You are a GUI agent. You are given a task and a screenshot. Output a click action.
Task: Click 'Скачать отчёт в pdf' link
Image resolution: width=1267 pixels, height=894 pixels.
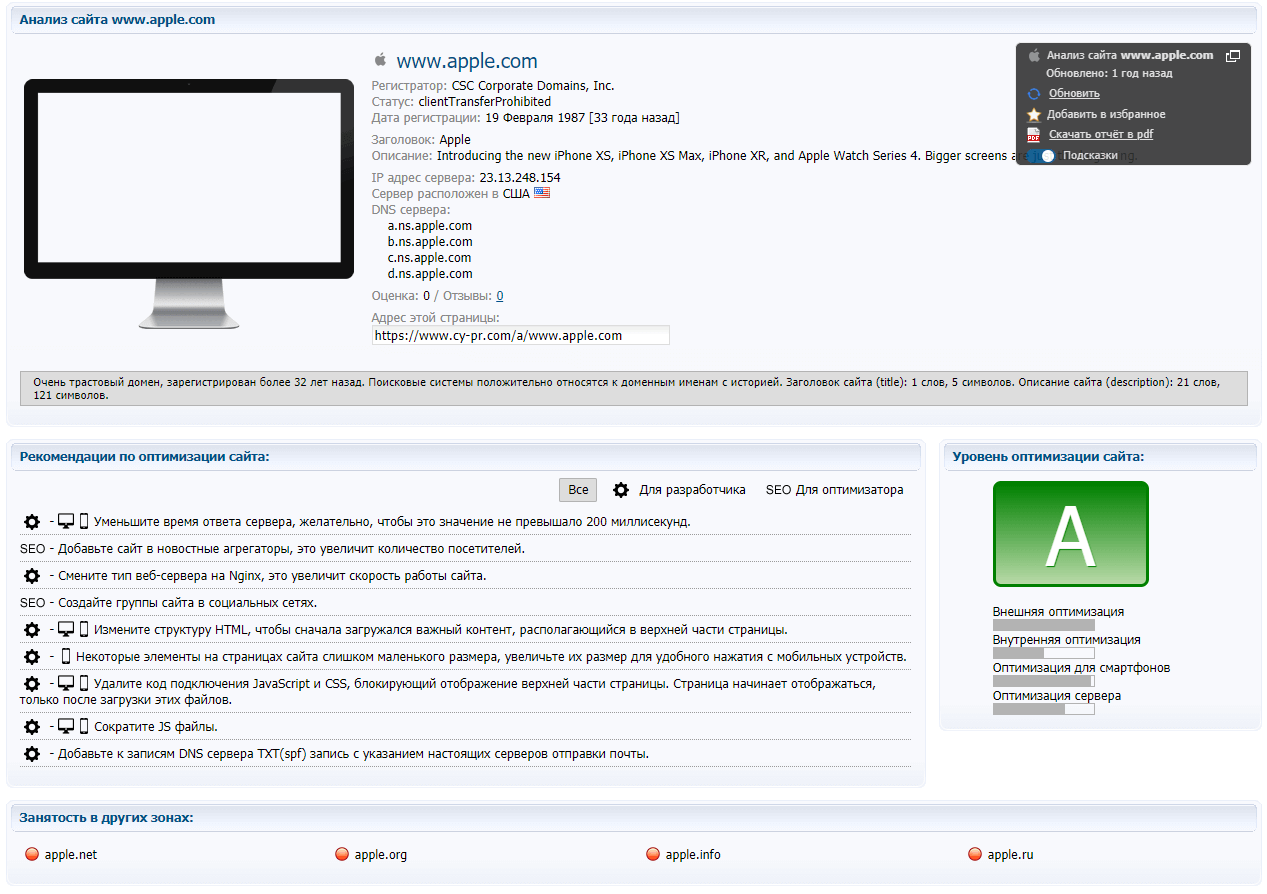pyautogui.click(x=1100, y=134)
